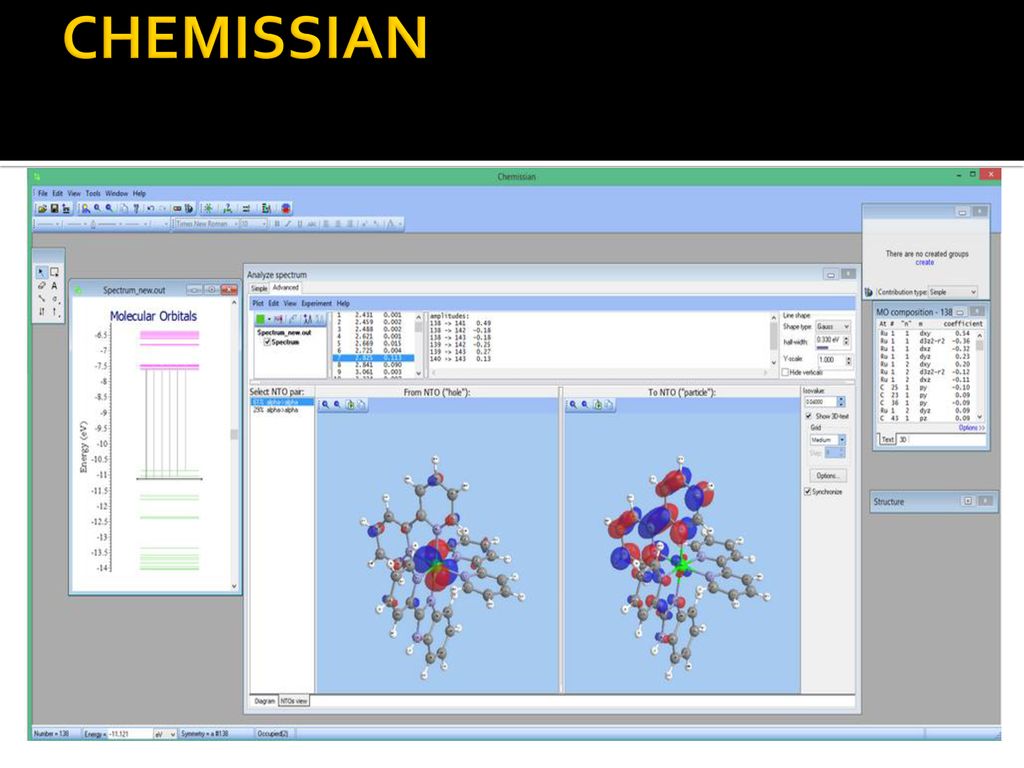1024x768 pixels.
Task: Select the text 'A' tool in toolbox
Action: pyautogui.click(x=55, y=285)
